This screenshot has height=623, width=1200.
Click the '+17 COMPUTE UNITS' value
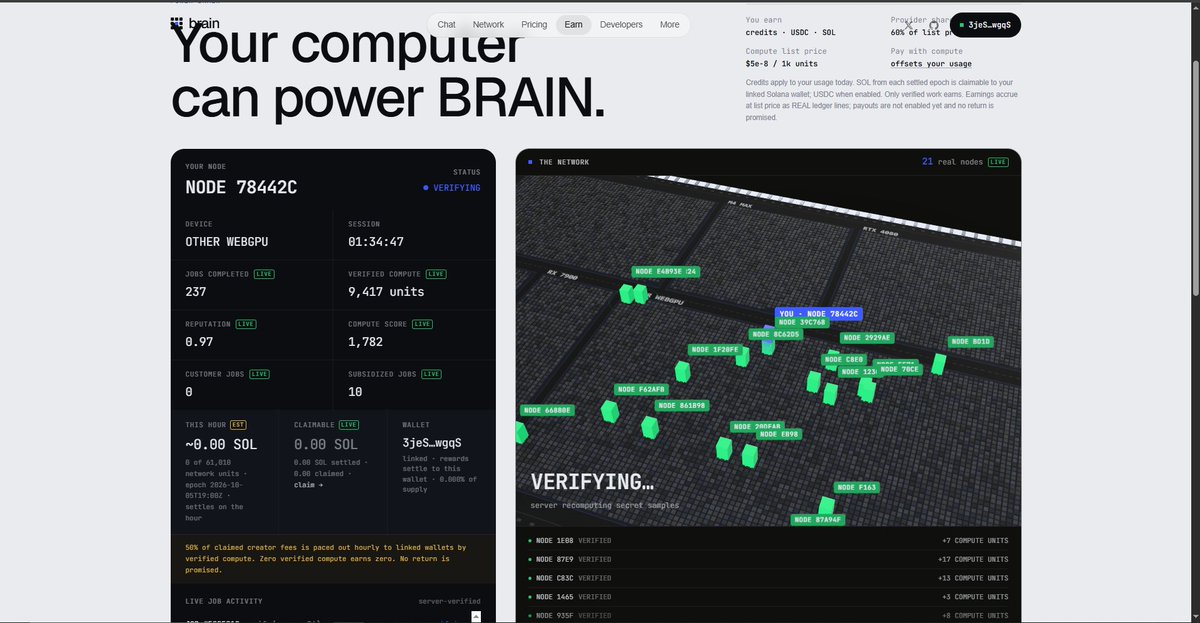pyautogui.click(x=975, y=559)
